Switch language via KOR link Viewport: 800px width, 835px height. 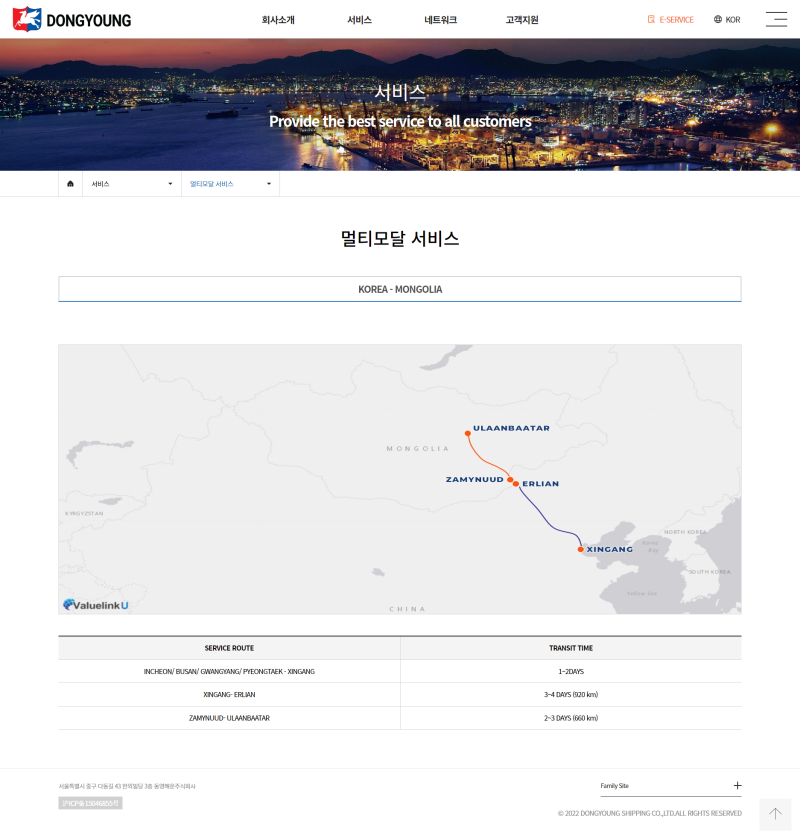coord(733,20)
